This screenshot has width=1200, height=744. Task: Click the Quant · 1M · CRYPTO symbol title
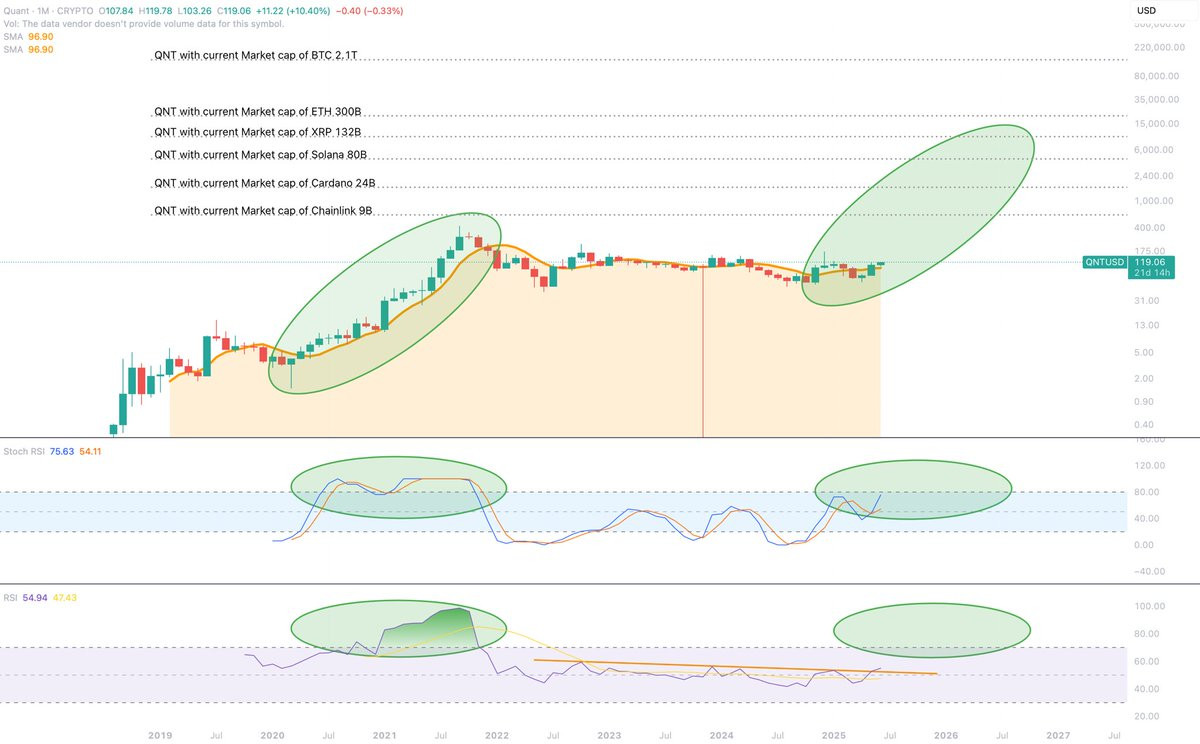[x=48, y=11]
